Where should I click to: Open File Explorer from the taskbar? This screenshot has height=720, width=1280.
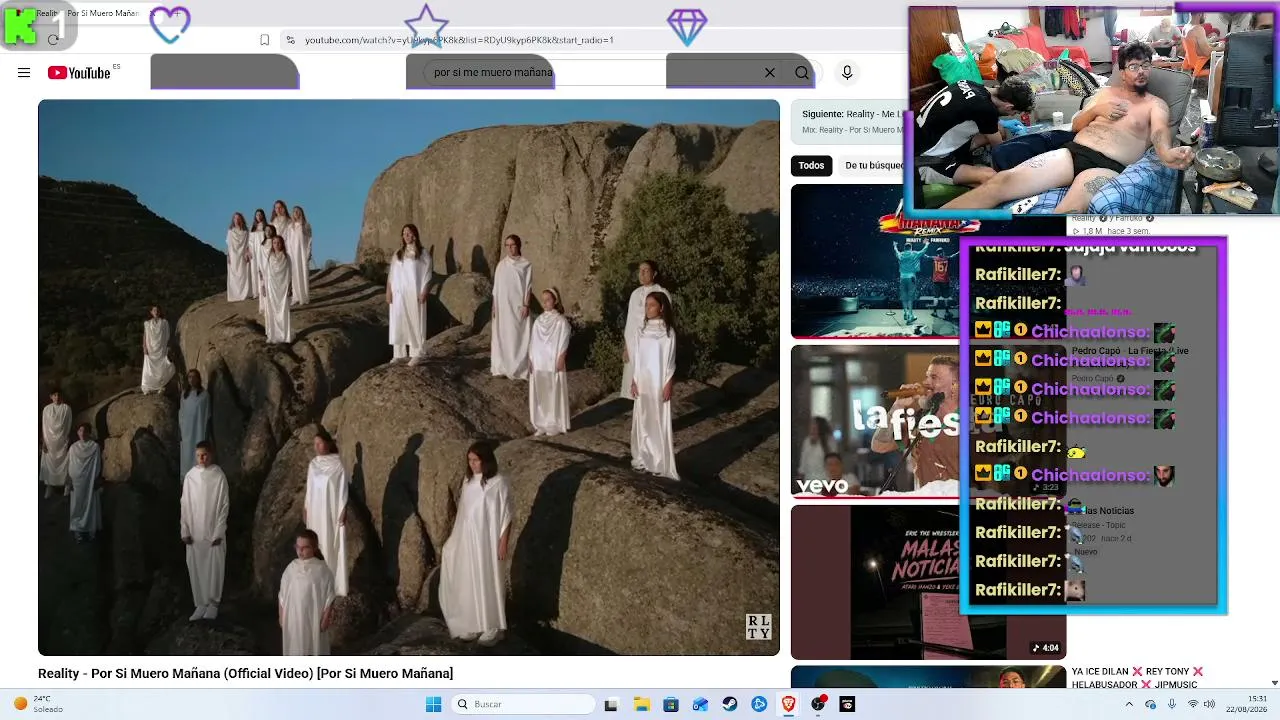pyautogui.click(x=641, y=704)
